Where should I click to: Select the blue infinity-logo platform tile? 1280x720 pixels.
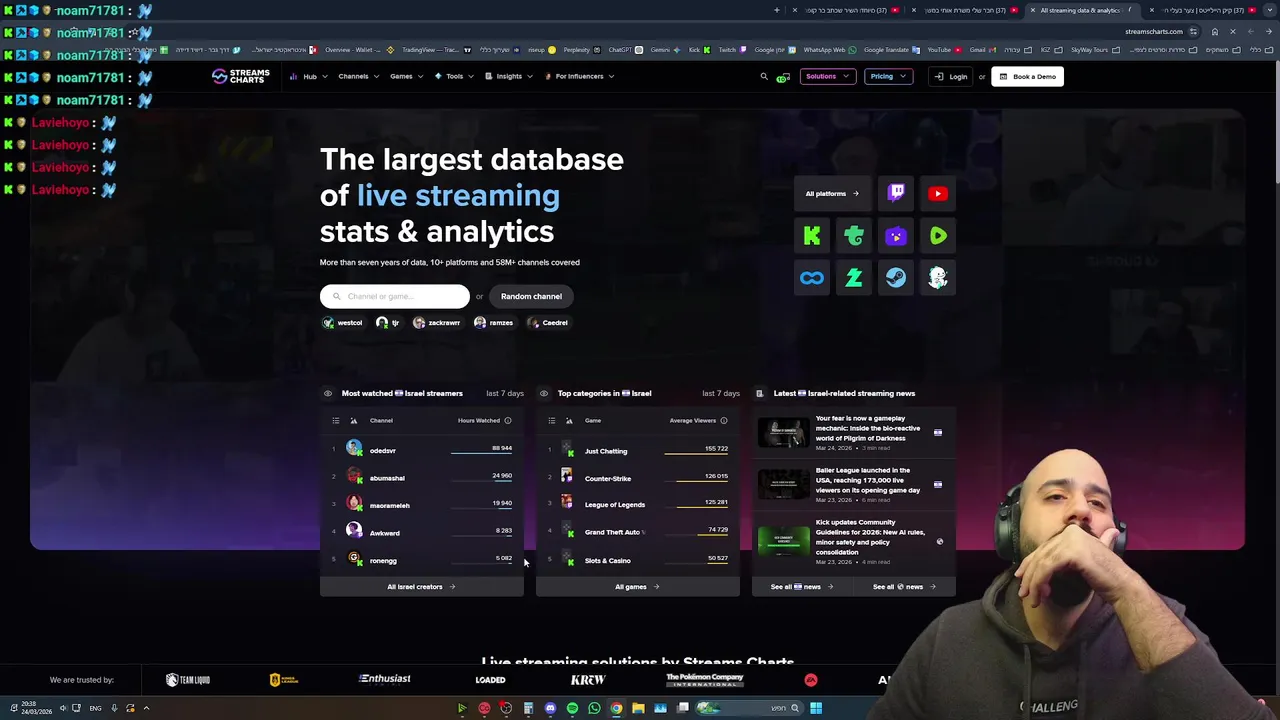point(812,279)
